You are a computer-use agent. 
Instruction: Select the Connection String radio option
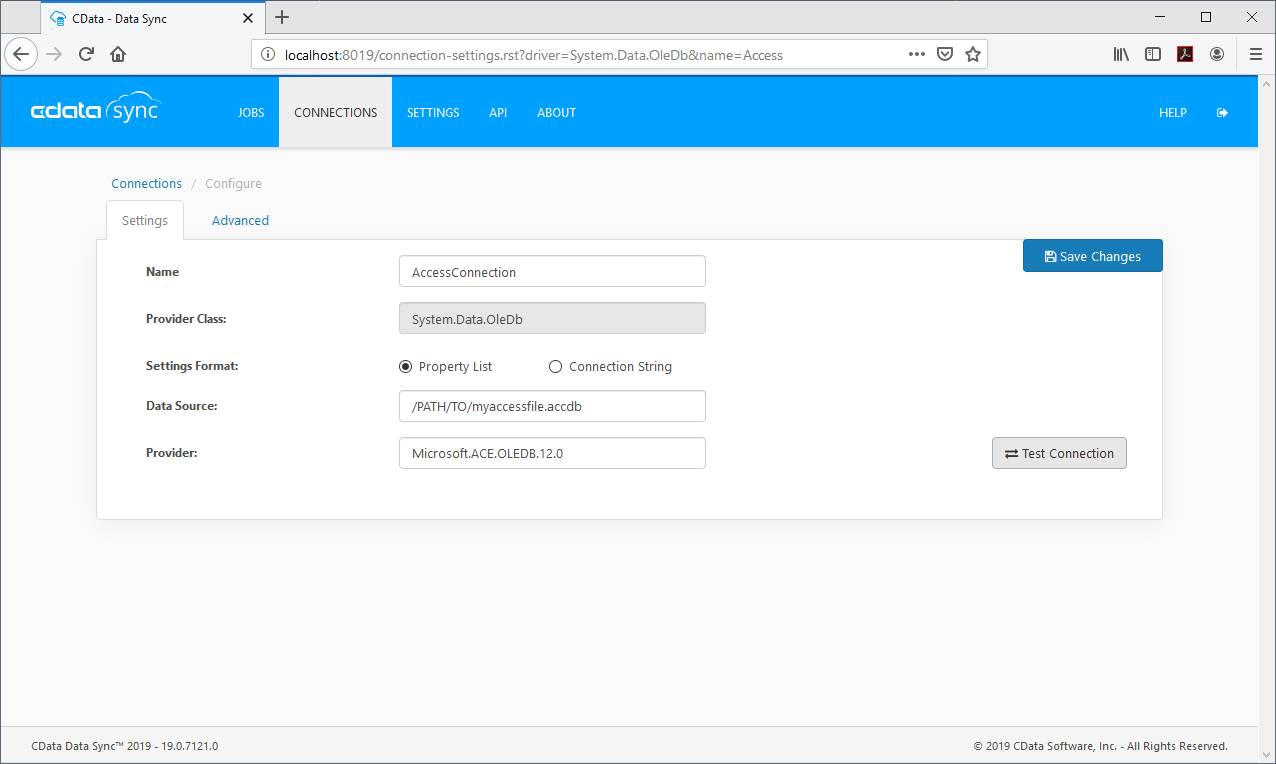point(556,367)
